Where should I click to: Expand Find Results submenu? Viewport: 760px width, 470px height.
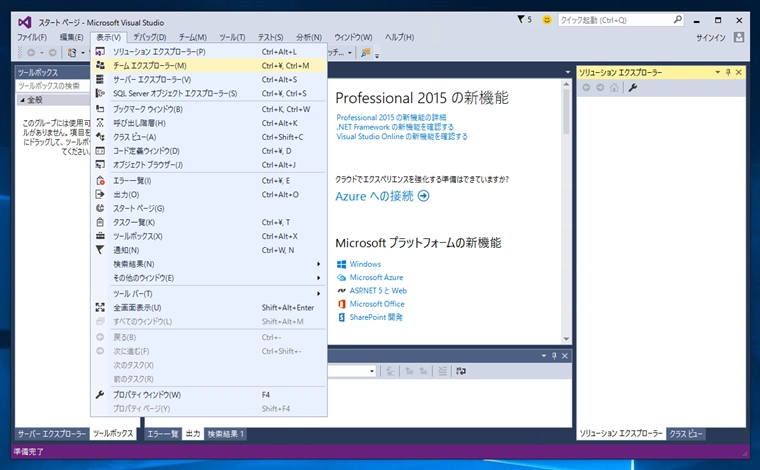coord(318,264)
